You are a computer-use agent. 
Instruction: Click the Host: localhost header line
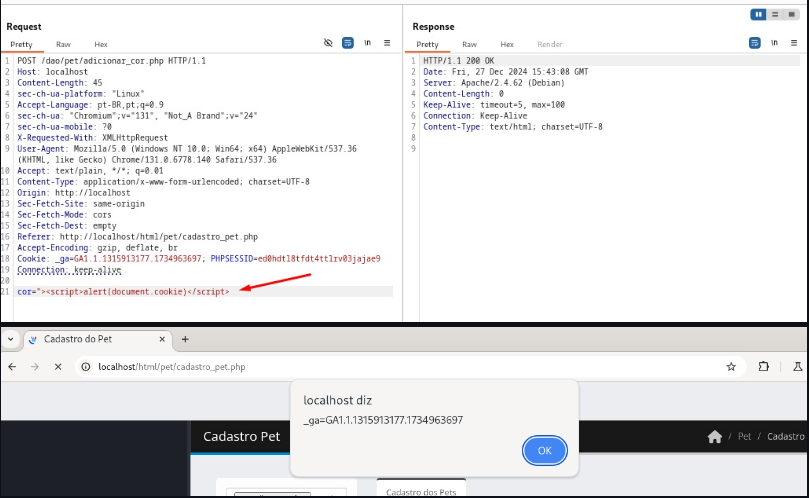point(52,72)
